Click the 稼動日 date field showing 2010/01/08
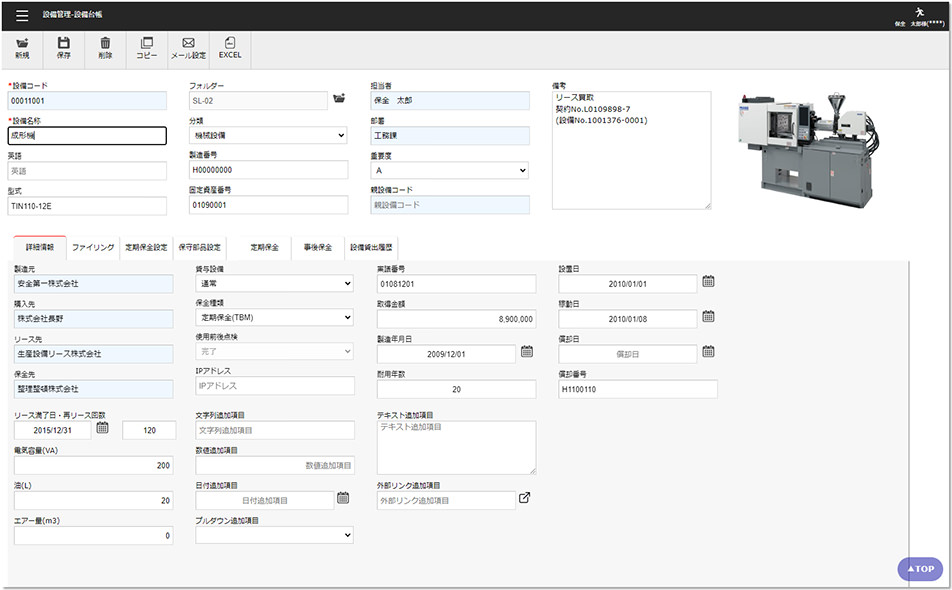Image resolution: width=952 pixels, height=590 pixels. (x=628, y=319)
